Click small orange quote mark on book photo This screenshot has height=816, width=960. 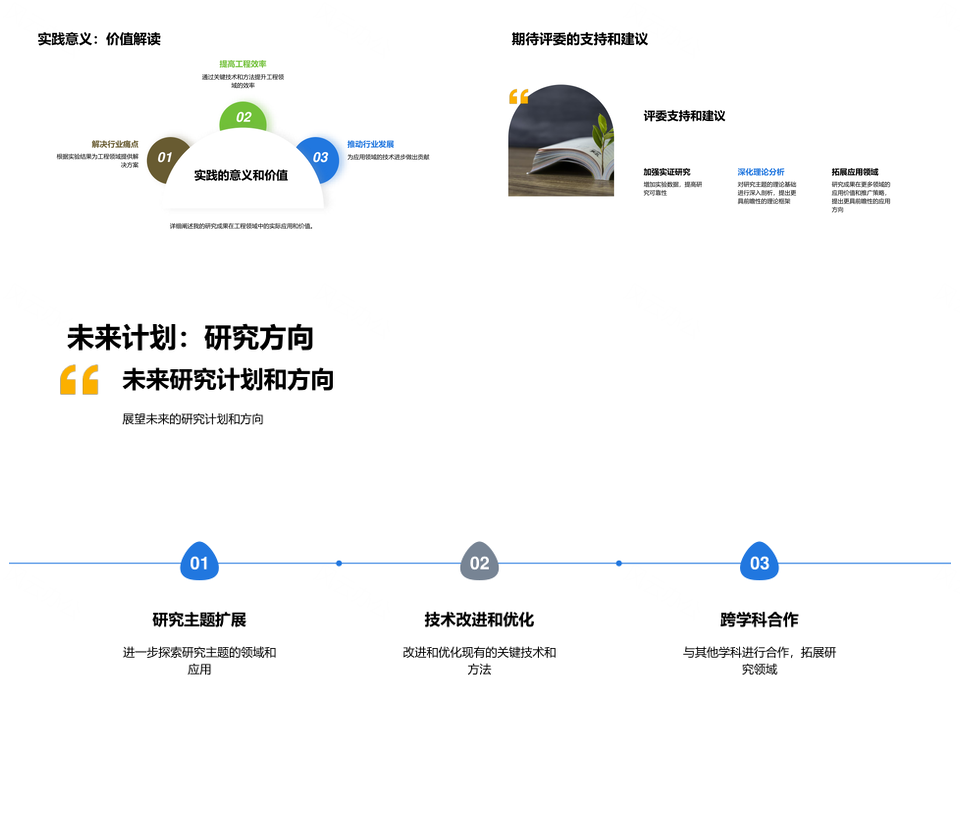tap(518, 97)
